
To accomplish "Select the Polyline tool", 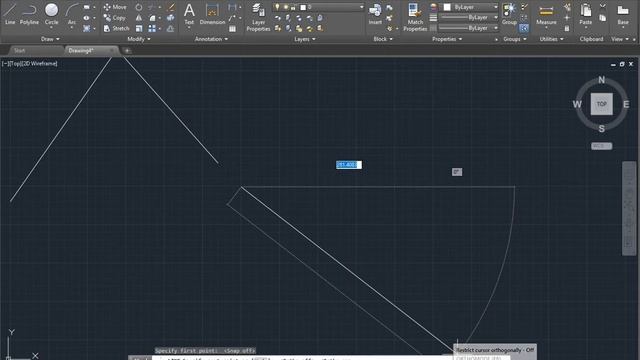I will (x=29, y=13).
